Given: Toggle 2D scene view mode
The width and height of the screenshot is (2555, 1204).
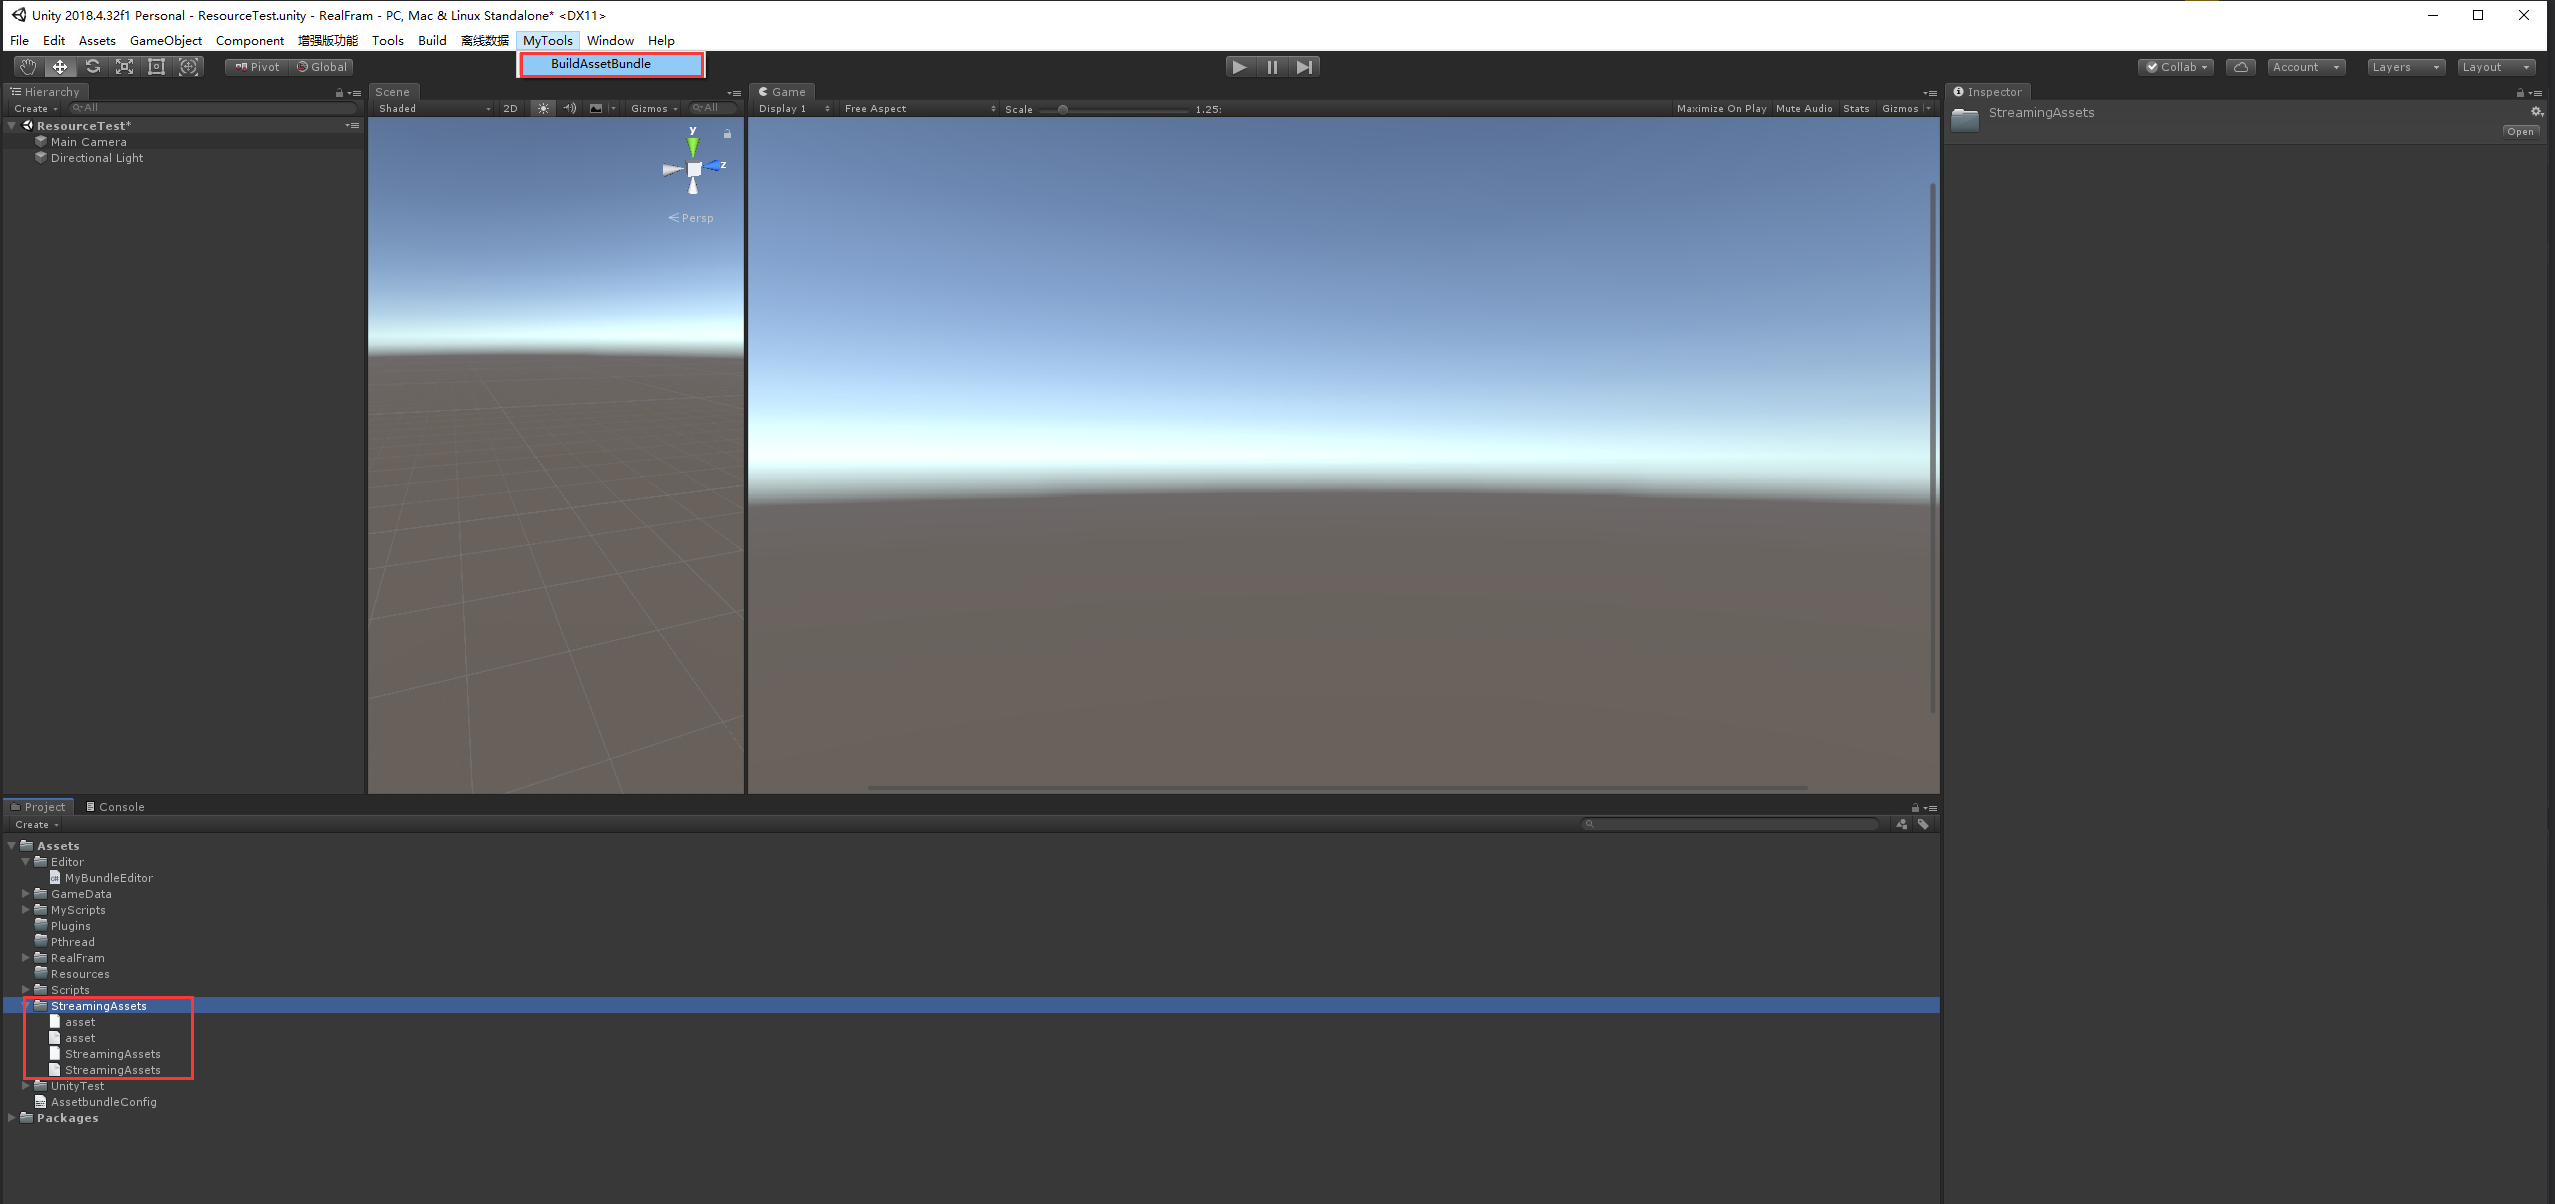Looking at the screenshot, I should click(510, 108).
